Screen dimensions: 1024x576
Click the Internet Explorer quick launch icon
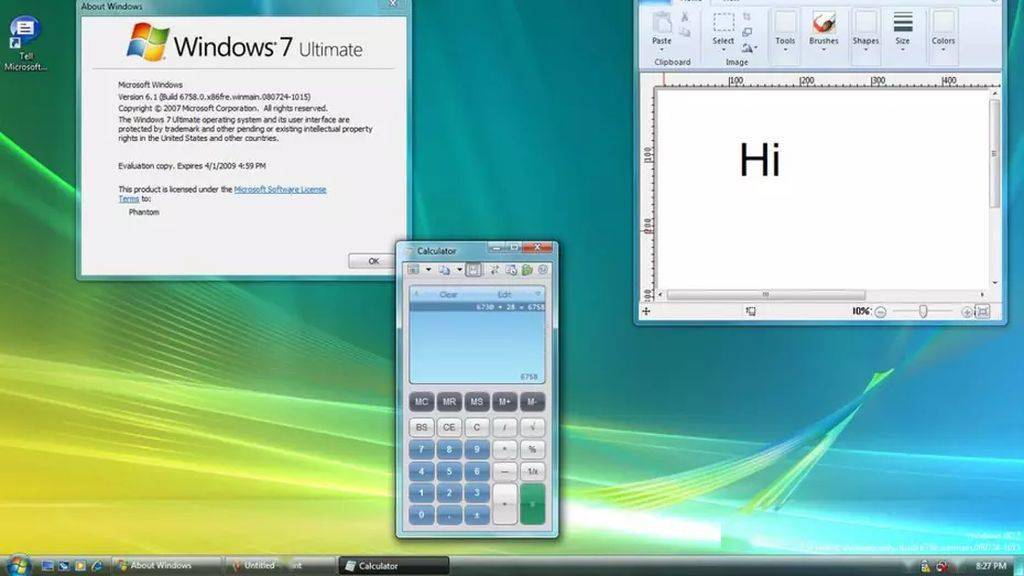click(97, 566)
